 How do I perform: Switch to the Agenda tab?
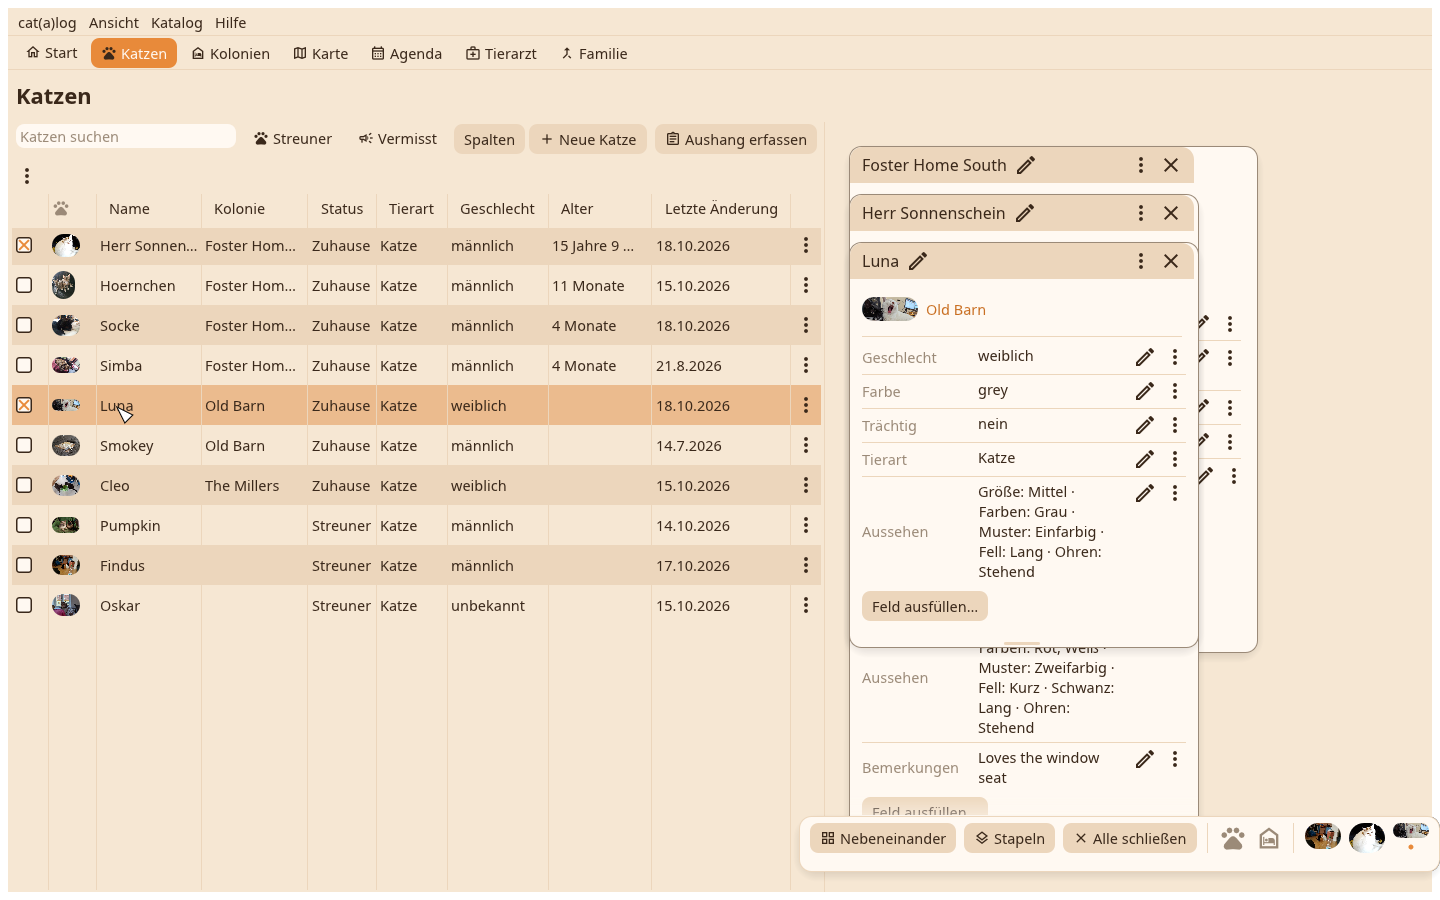(x=407, y=54)
